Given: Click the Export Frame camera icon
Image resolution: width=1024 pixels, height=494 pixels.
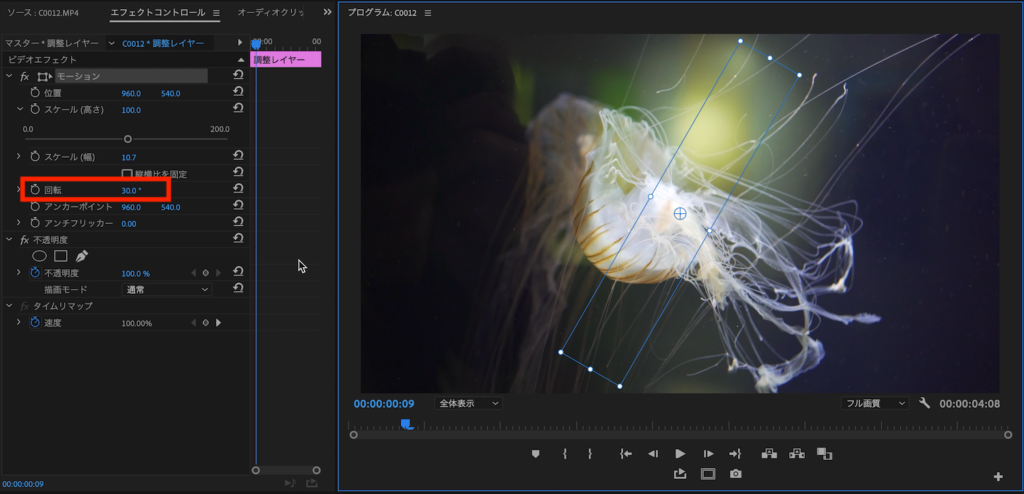Looking at the screenshot, I should click(735, 474).
